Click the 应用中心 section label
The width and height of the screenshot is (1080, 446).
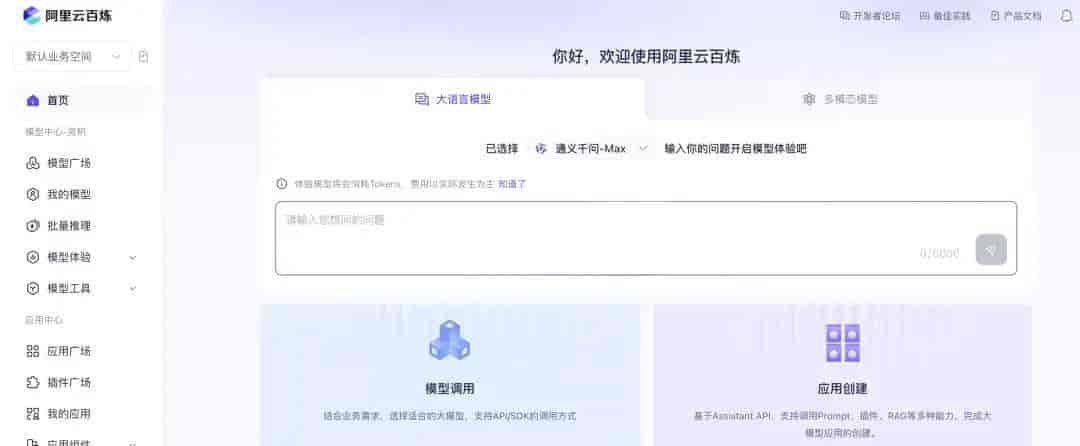click(44, 320)
